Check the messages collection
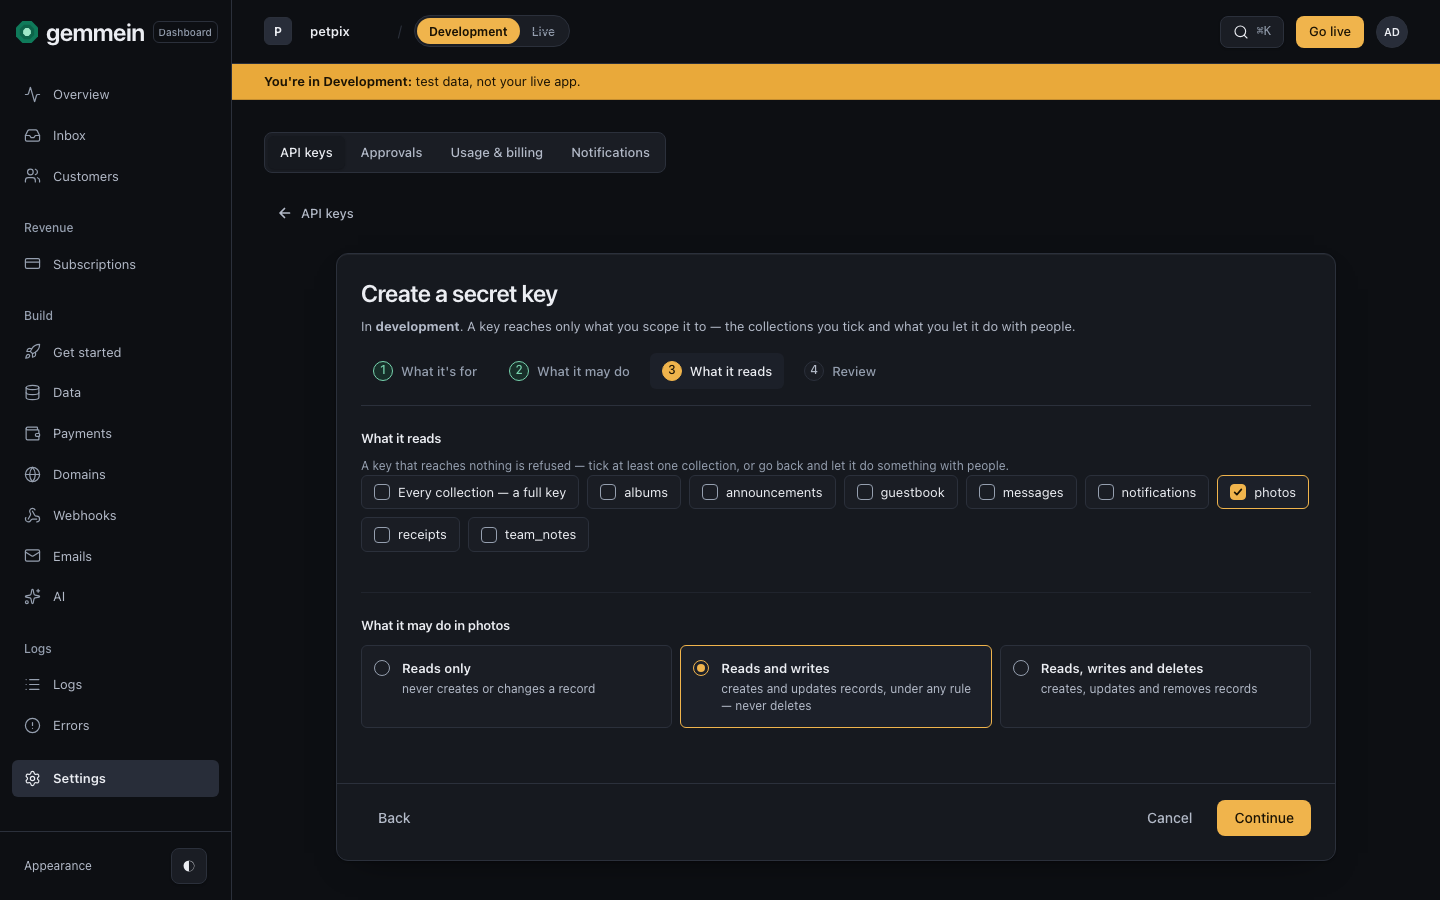1440x900 pixels. (x=987, y=492)
